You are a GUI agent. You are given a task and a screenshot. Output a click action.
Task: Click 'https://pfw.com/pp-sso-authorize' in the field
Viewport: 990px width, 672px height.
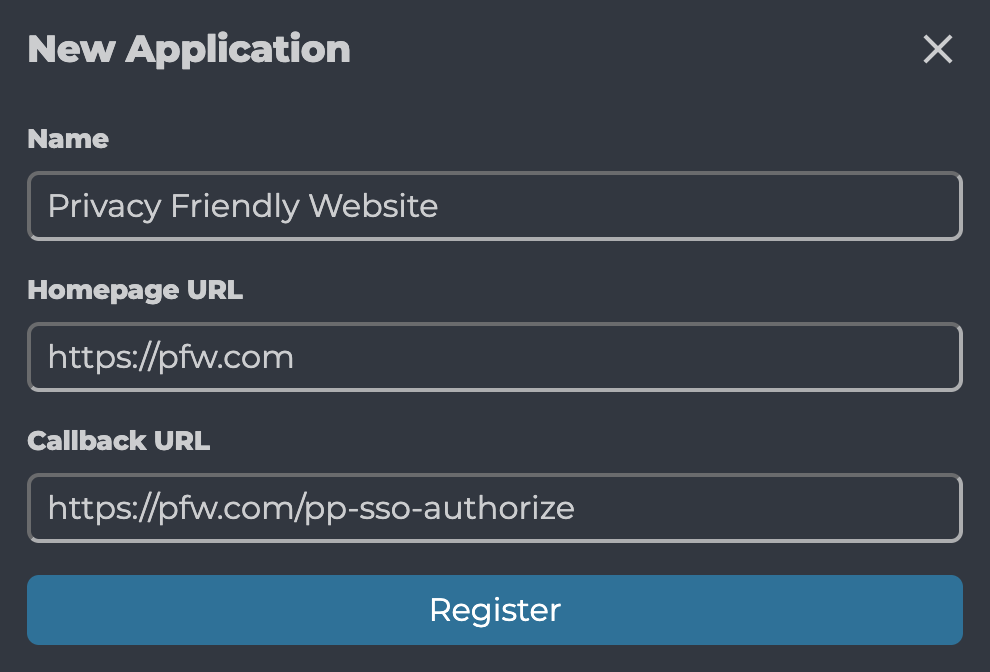click(x=310, y=508)
